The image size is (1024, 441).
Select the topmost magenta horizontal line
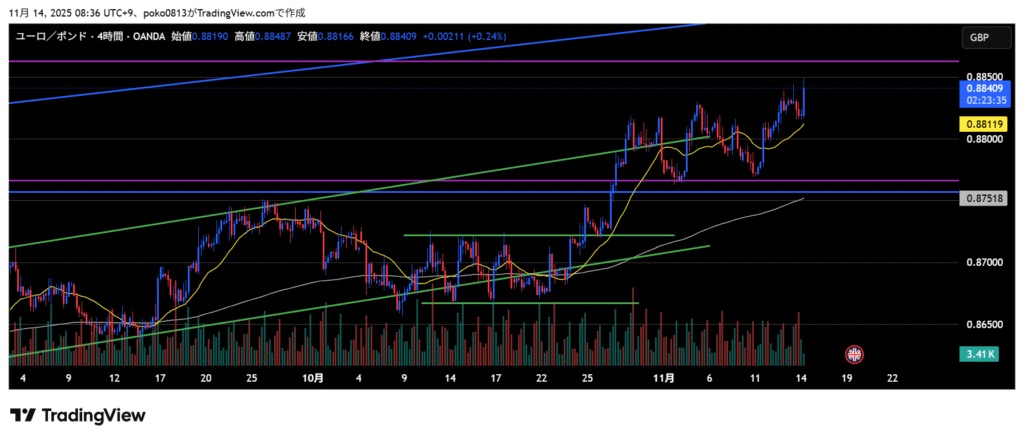coord(500,61)
